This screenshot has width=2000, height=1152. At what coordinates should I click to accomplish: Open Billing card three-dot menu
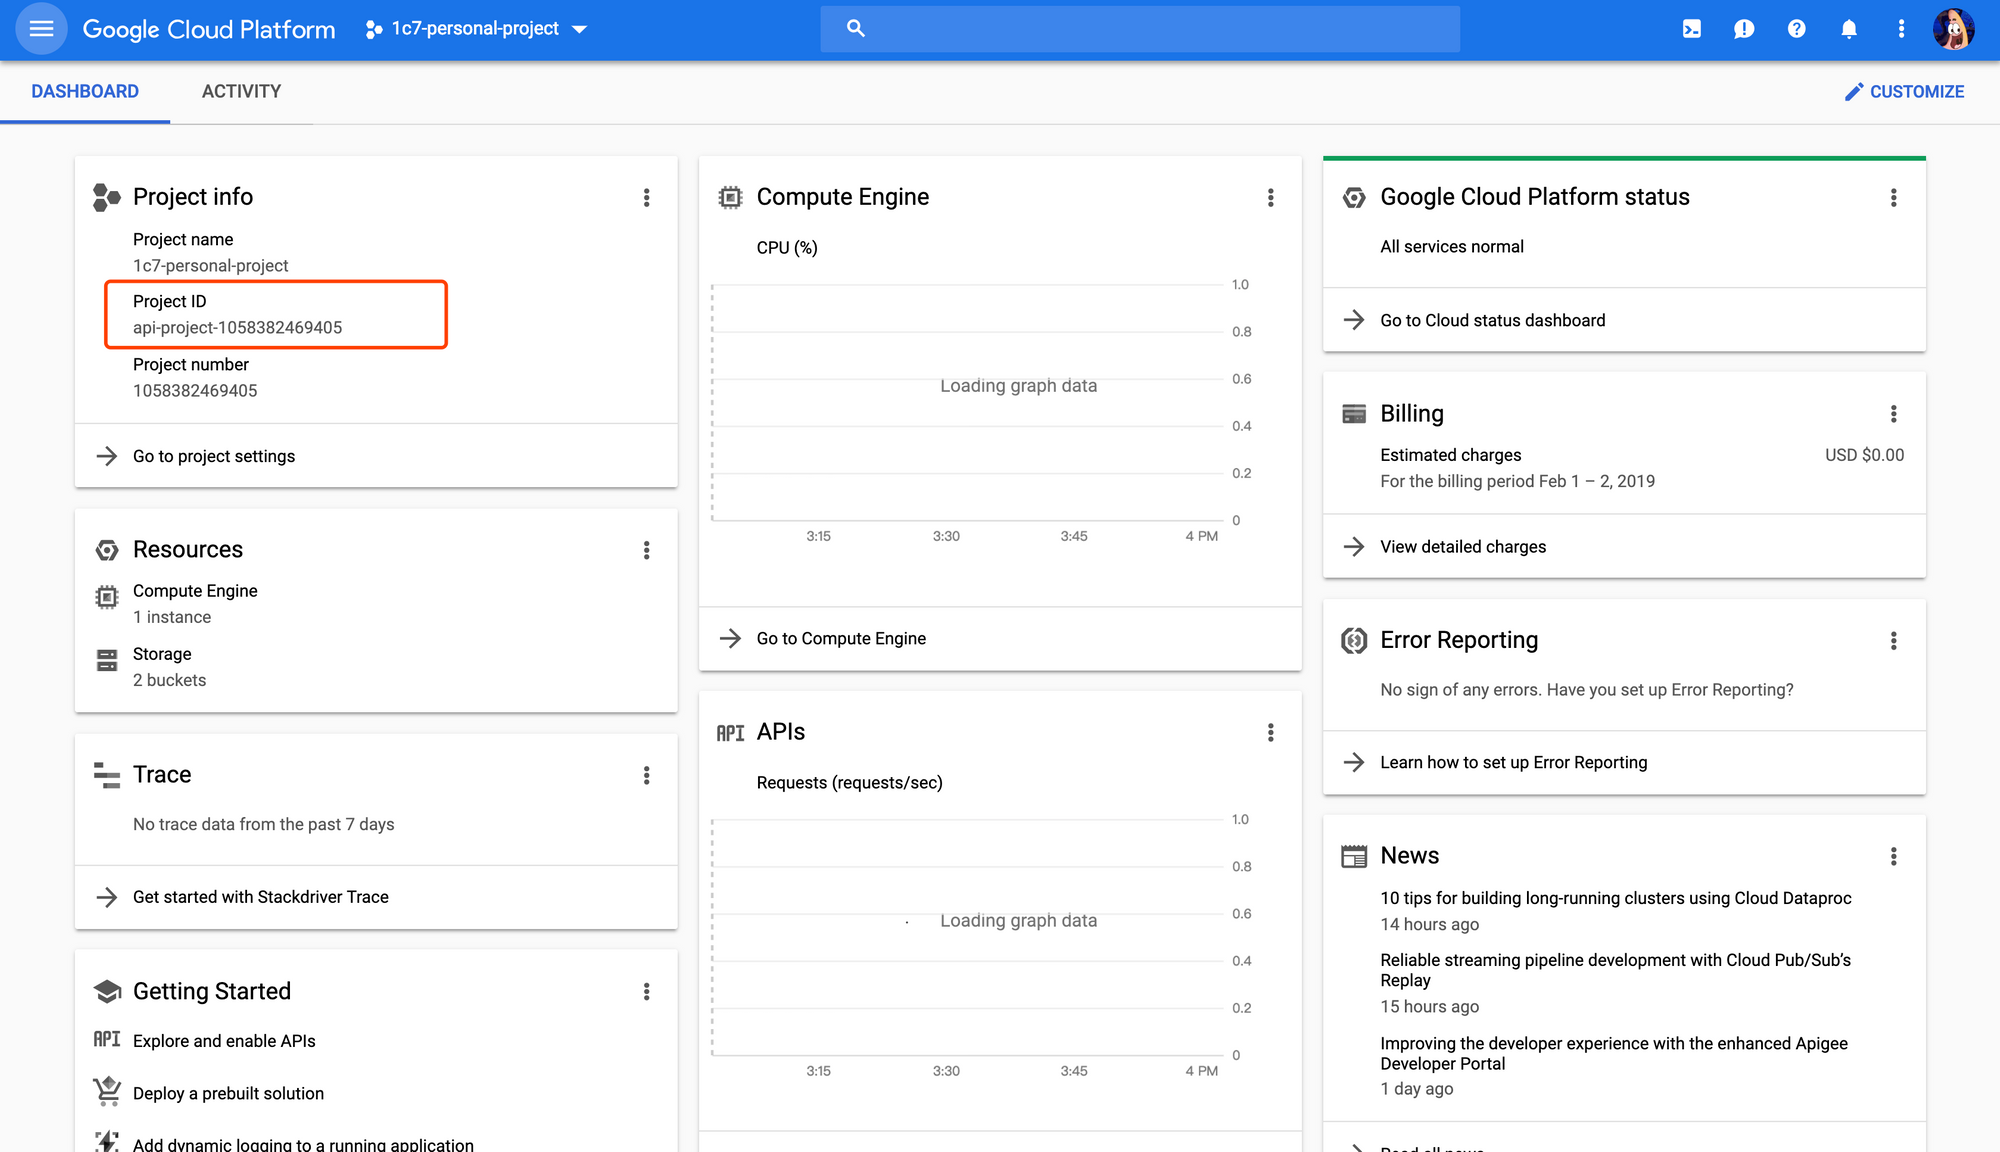[x=1893, y=414]
